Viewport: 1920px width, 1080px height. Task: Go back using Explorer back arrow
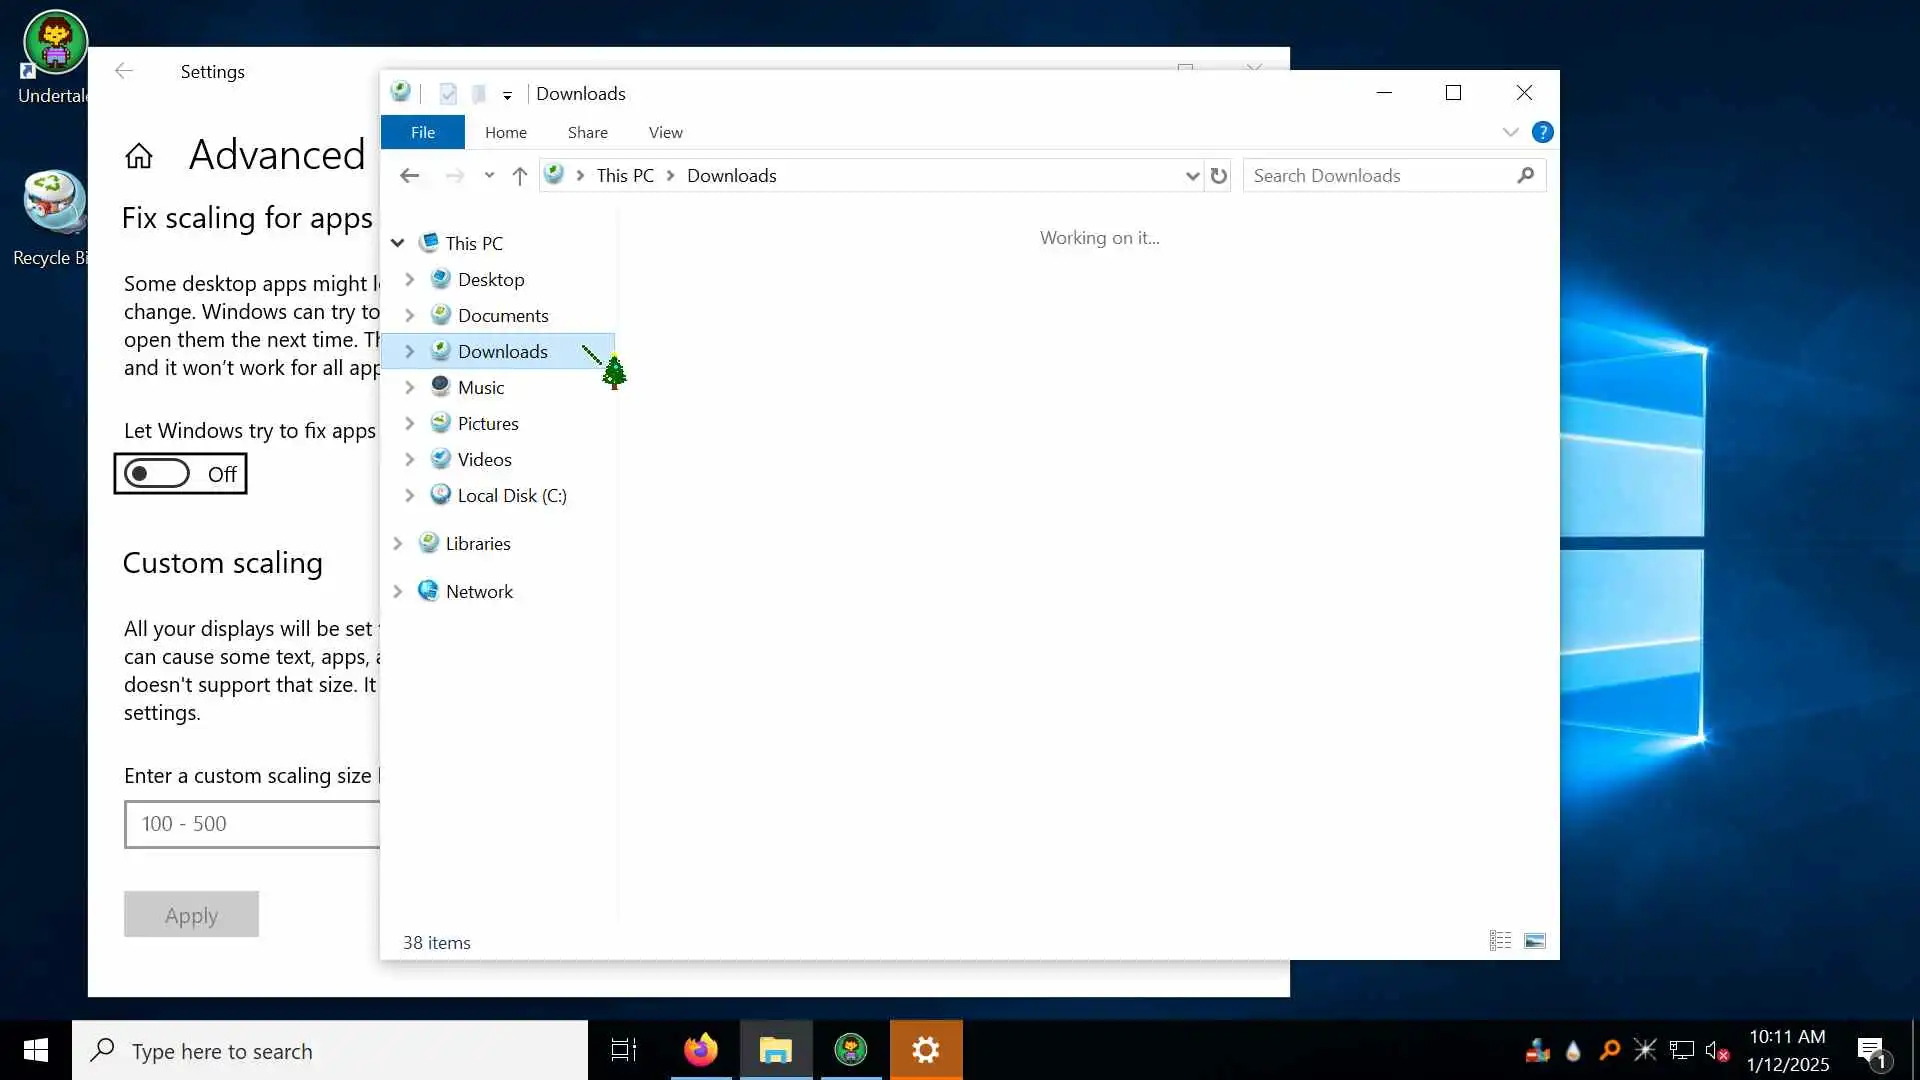click(x=409, y=176)
